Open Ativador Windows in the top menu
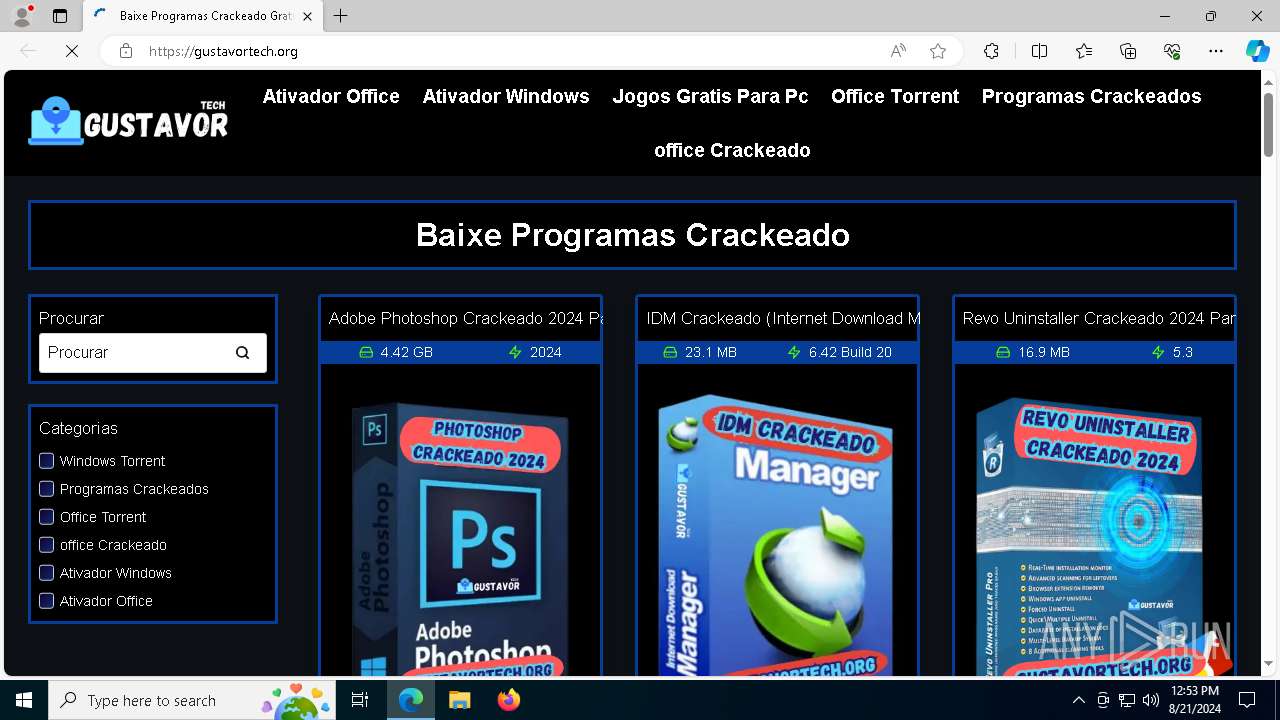 [506, 96]
